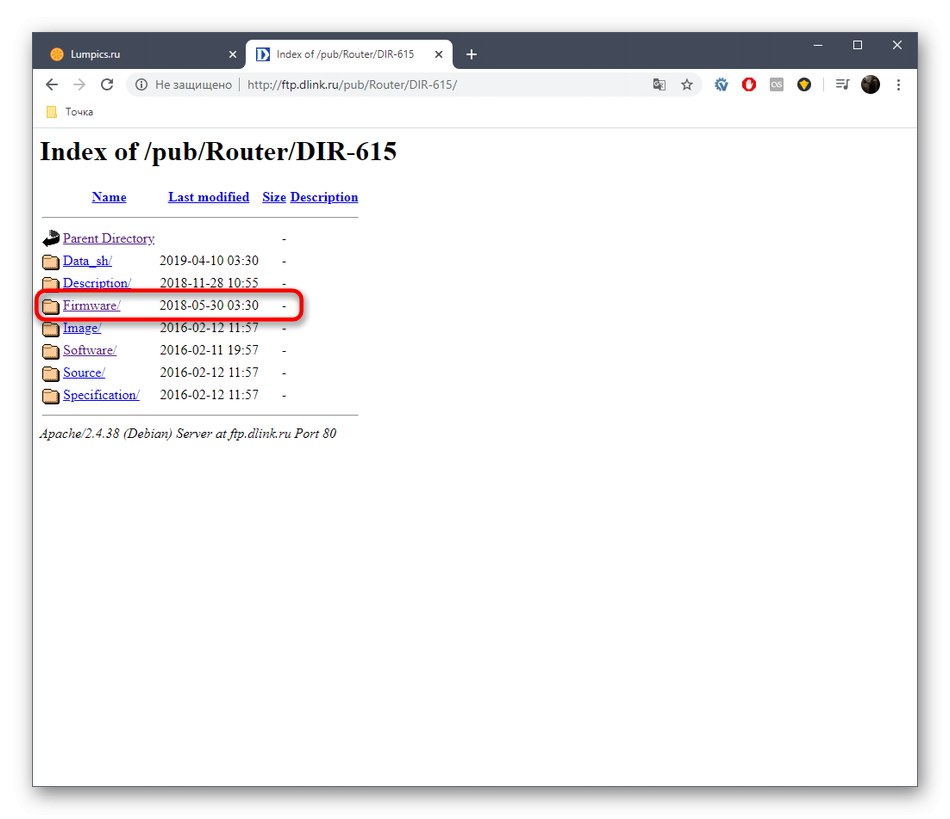Open the translate page icon
This screenshot has width=950, height=819.
(659, 85)
